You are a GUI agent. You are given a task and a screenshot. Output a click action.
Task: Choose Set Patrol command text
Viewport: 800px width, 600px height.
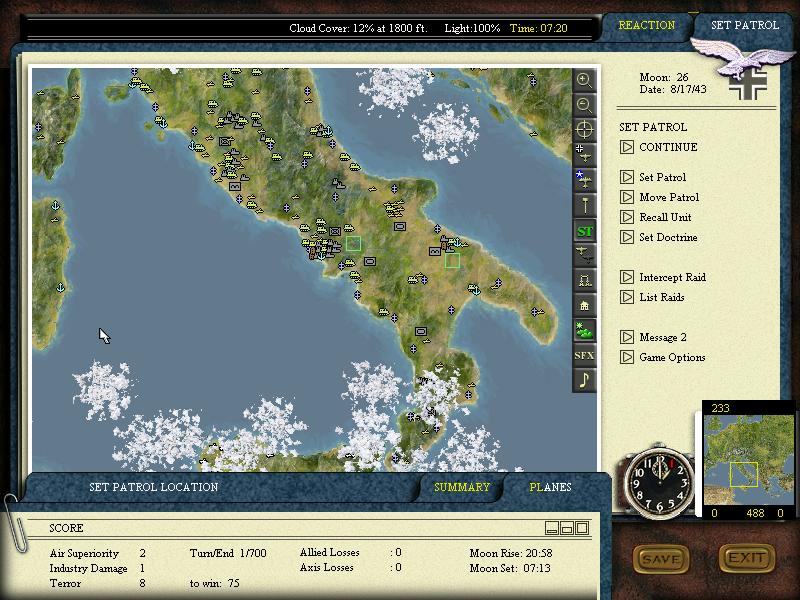662,177
